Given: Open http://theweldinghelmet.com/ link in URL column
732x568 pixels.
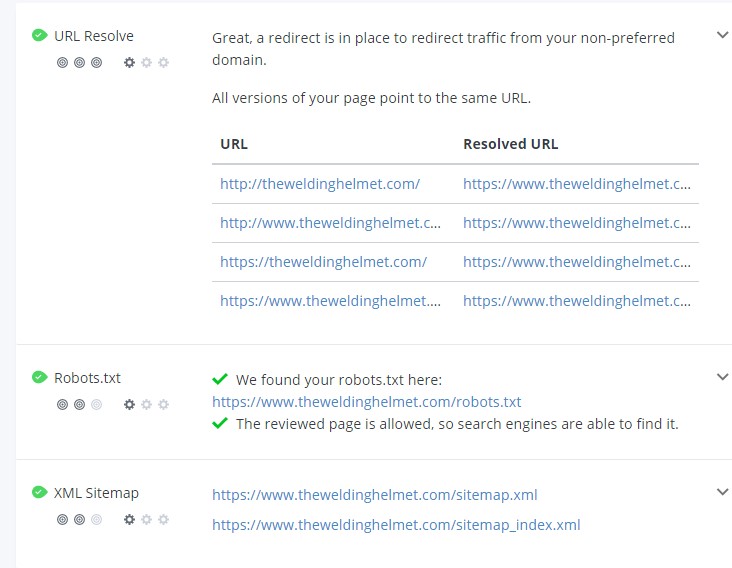Looking at the screenshot, I should tap(320, 184).
